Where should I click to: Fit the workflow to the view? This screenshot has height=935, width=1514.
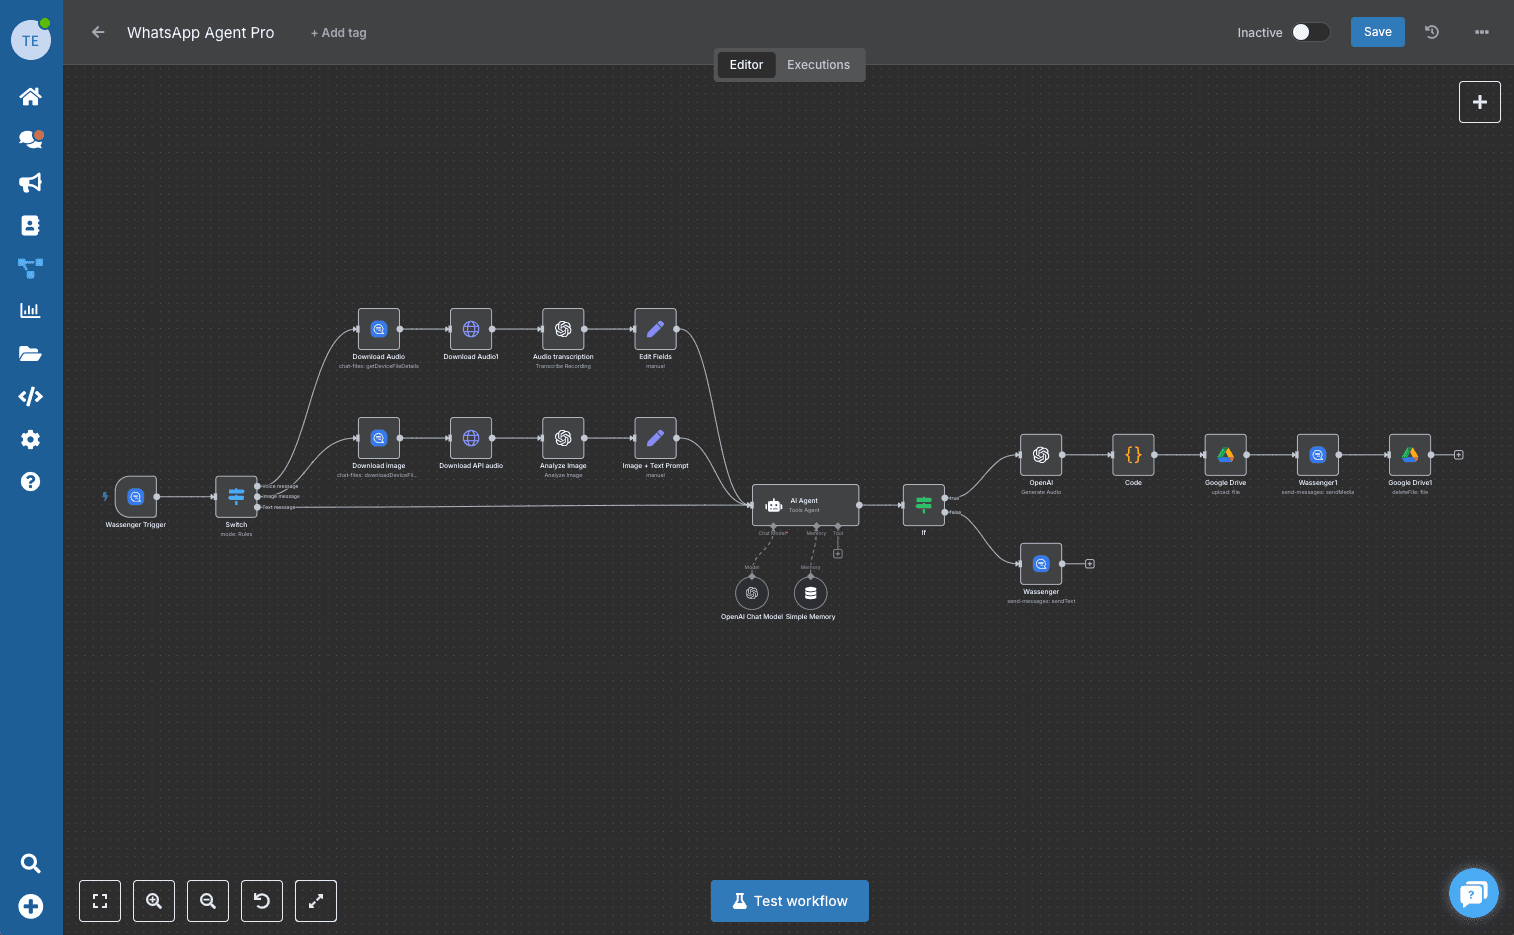pos(100,901)
